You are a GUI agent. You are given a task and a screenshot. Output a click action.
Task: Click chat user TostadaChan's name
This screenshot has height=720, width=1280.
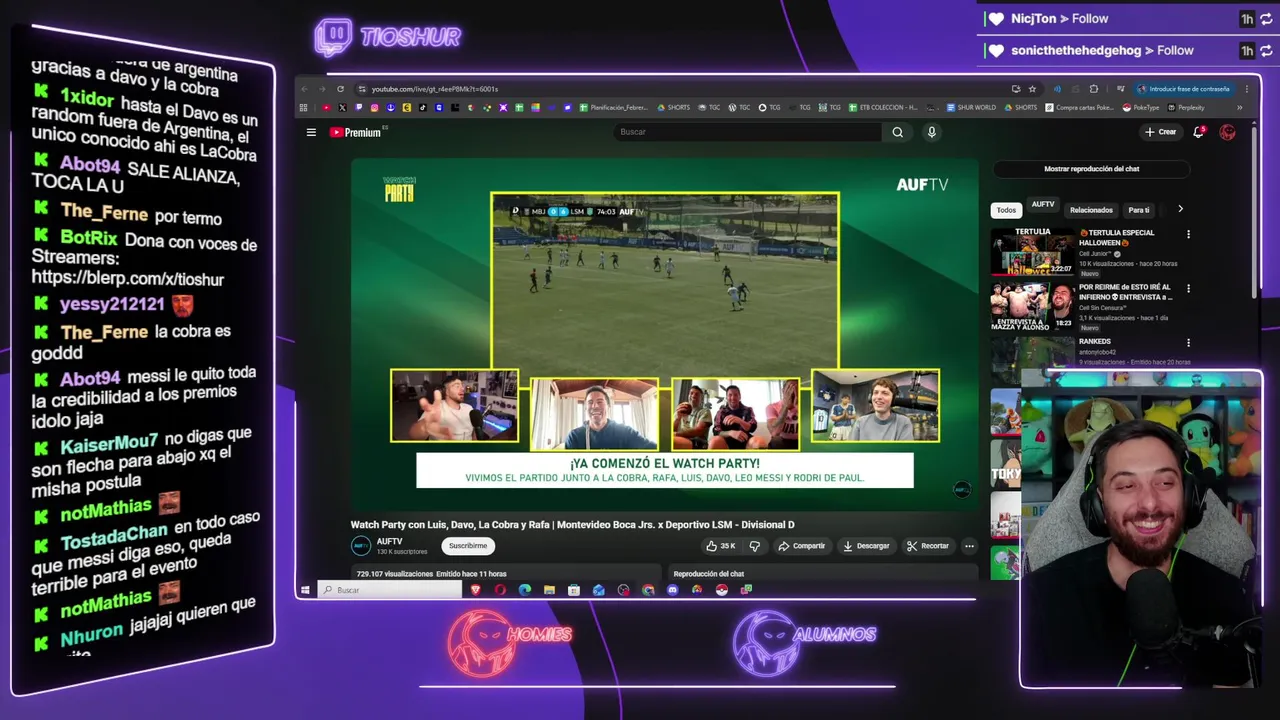coord(113,537)
